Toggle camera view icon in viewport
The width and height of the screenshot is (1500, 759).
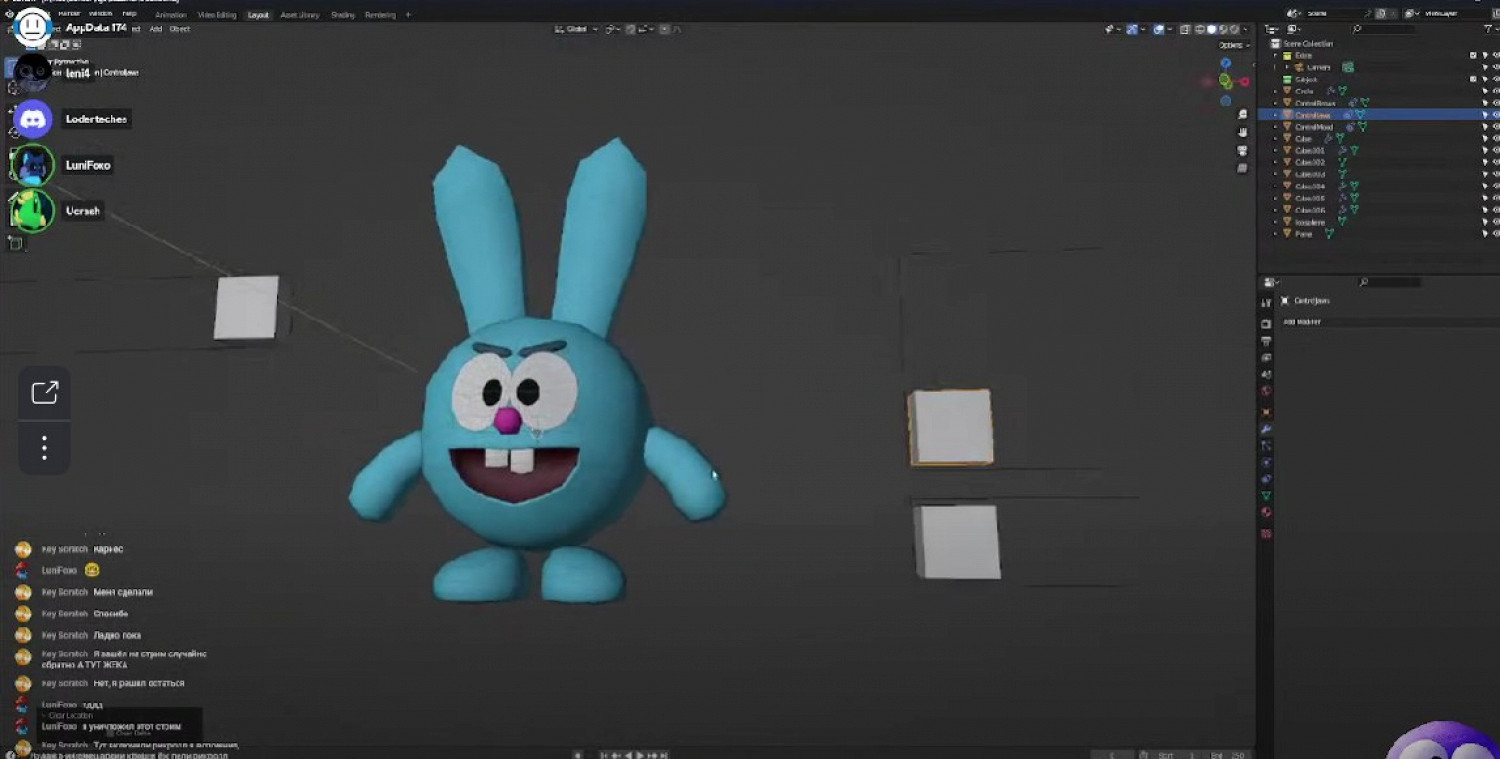(1242, 150)
